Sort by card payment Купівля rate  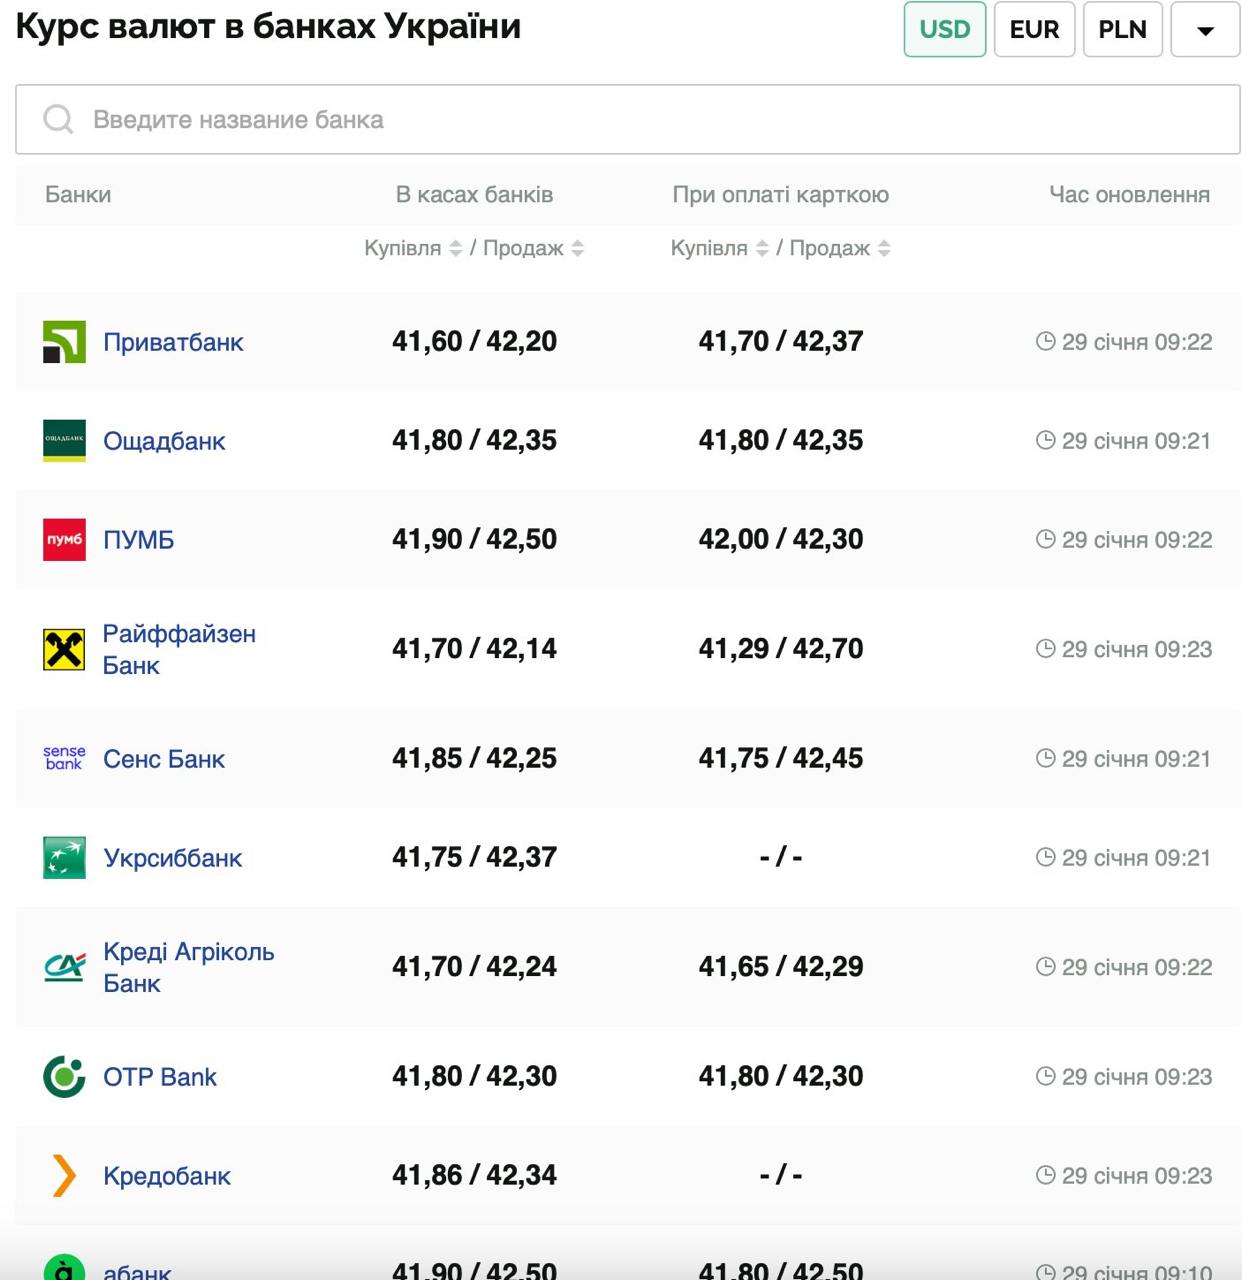coord(762,248)
